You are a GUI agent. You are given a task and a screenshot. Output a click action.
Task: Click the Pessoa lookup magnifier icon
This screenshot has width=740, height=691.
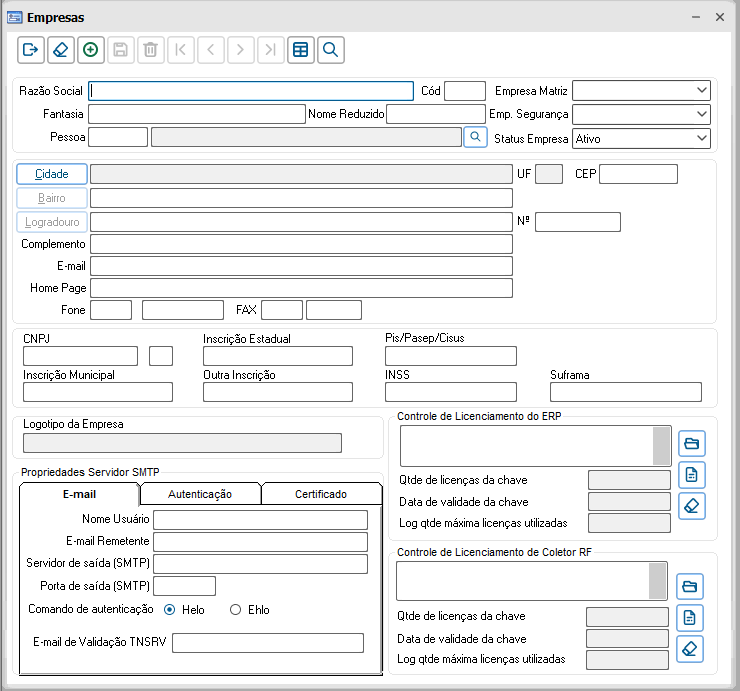pyautogui.click(x=476, y=137)
